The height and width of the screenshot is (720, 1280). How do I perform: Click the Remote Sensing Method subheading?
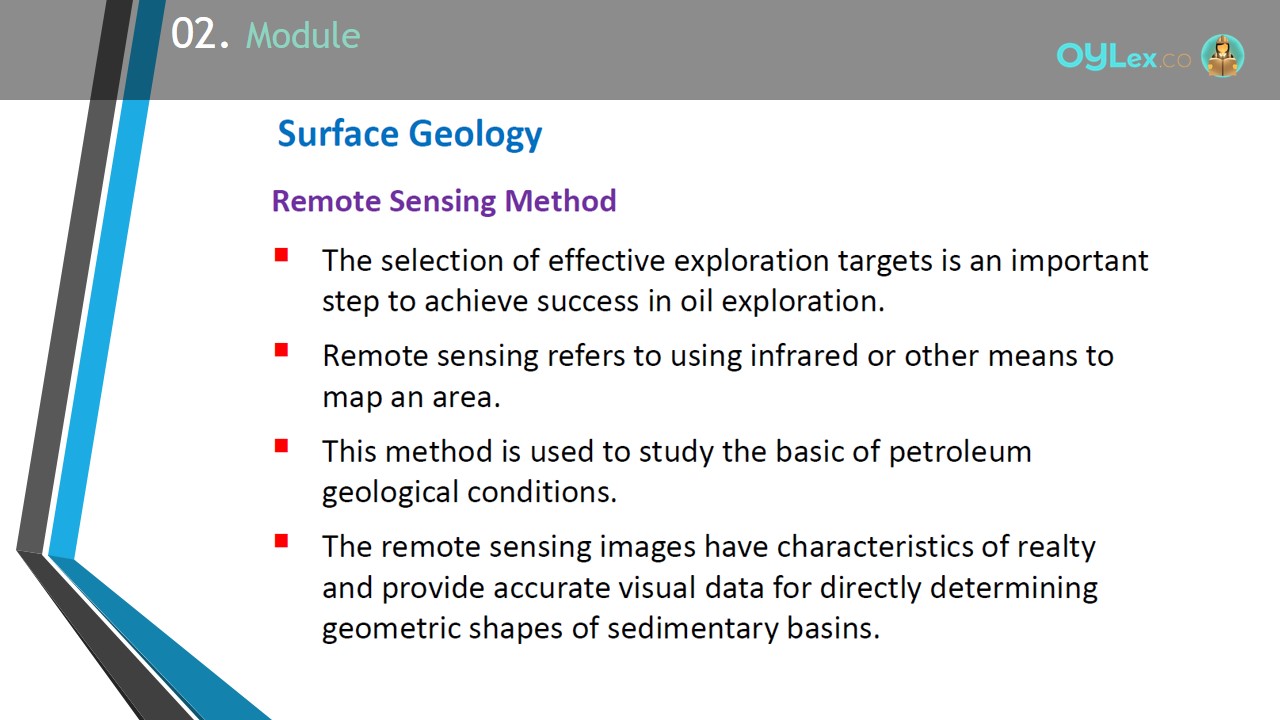(x=444, y=201)
